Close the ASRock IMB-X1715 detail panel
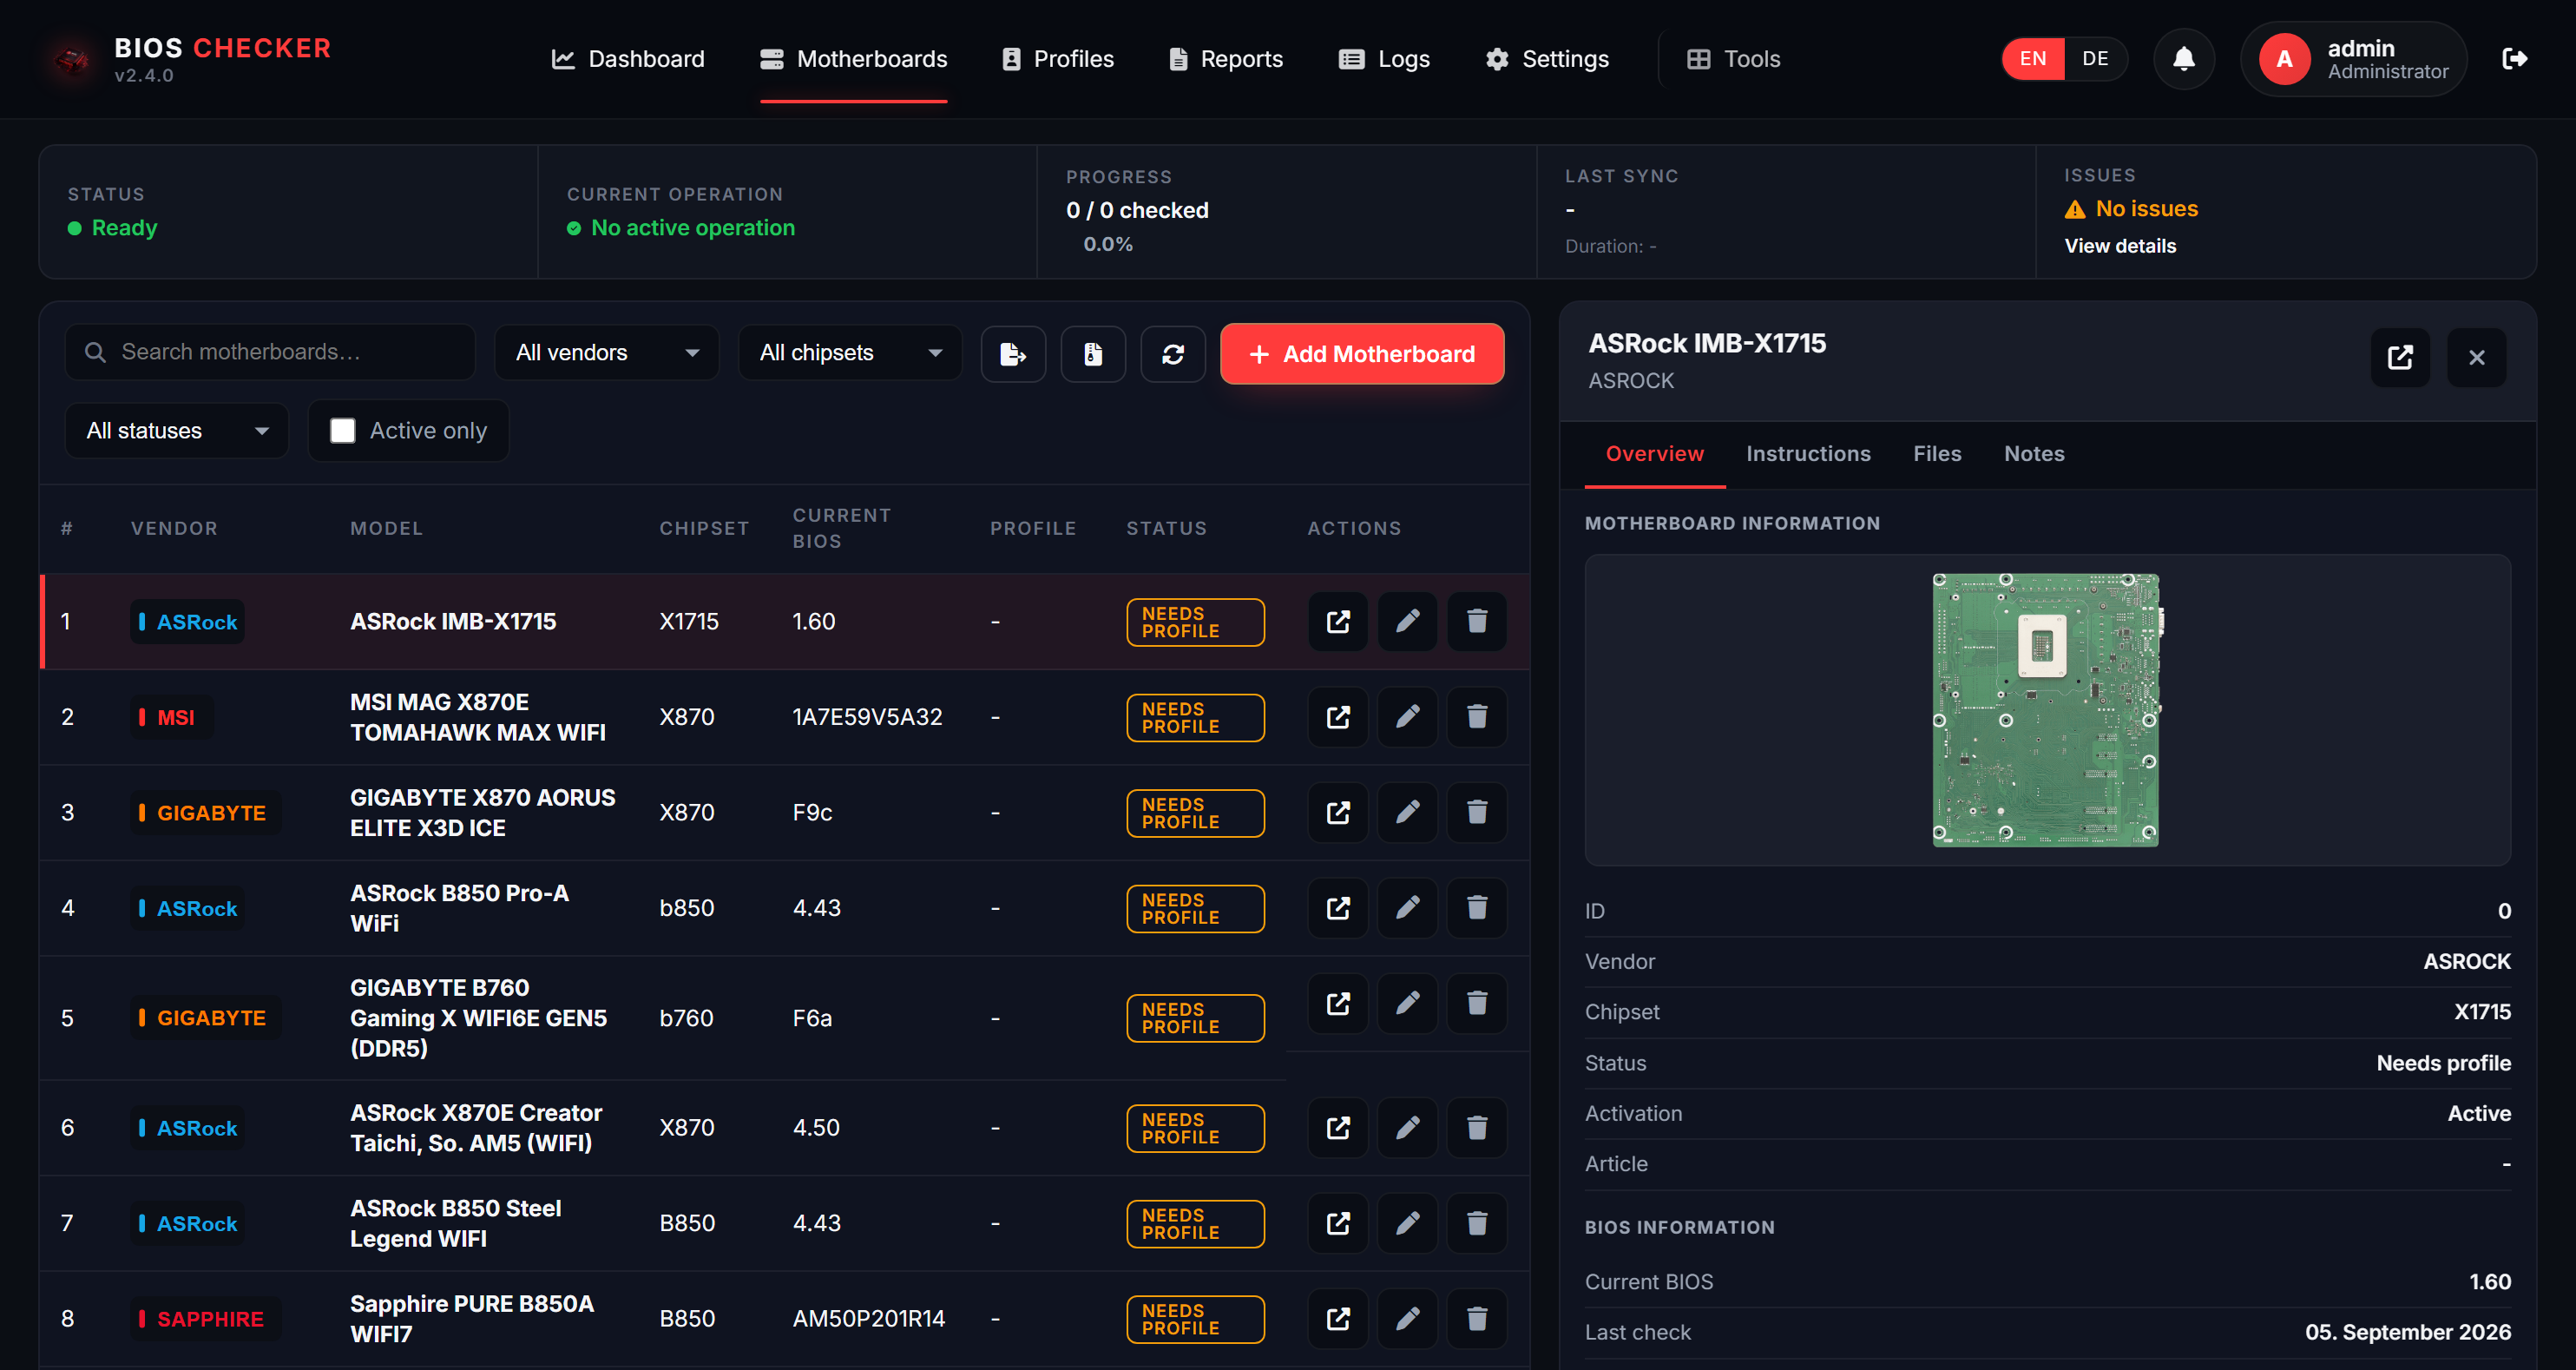This screenshot has width=2576, height=1370. [2476, 357]
